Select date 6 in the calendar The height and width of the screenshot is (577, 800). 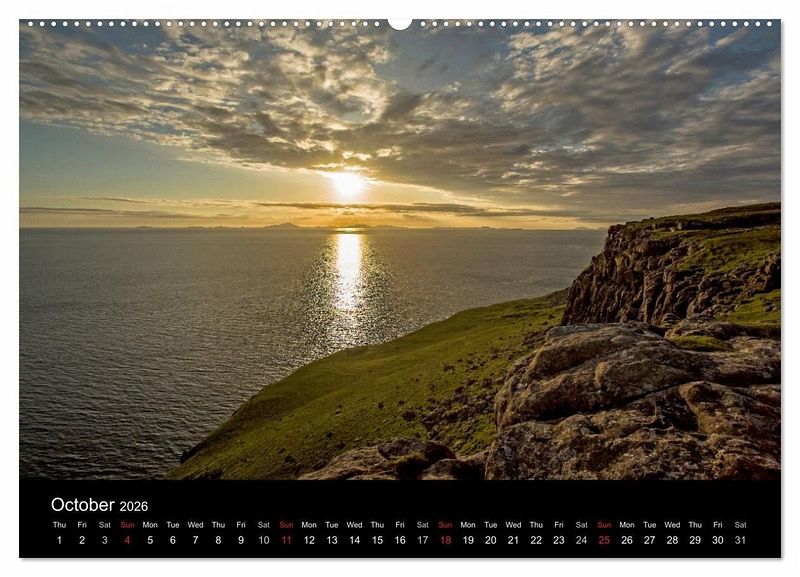click(173, 540)
